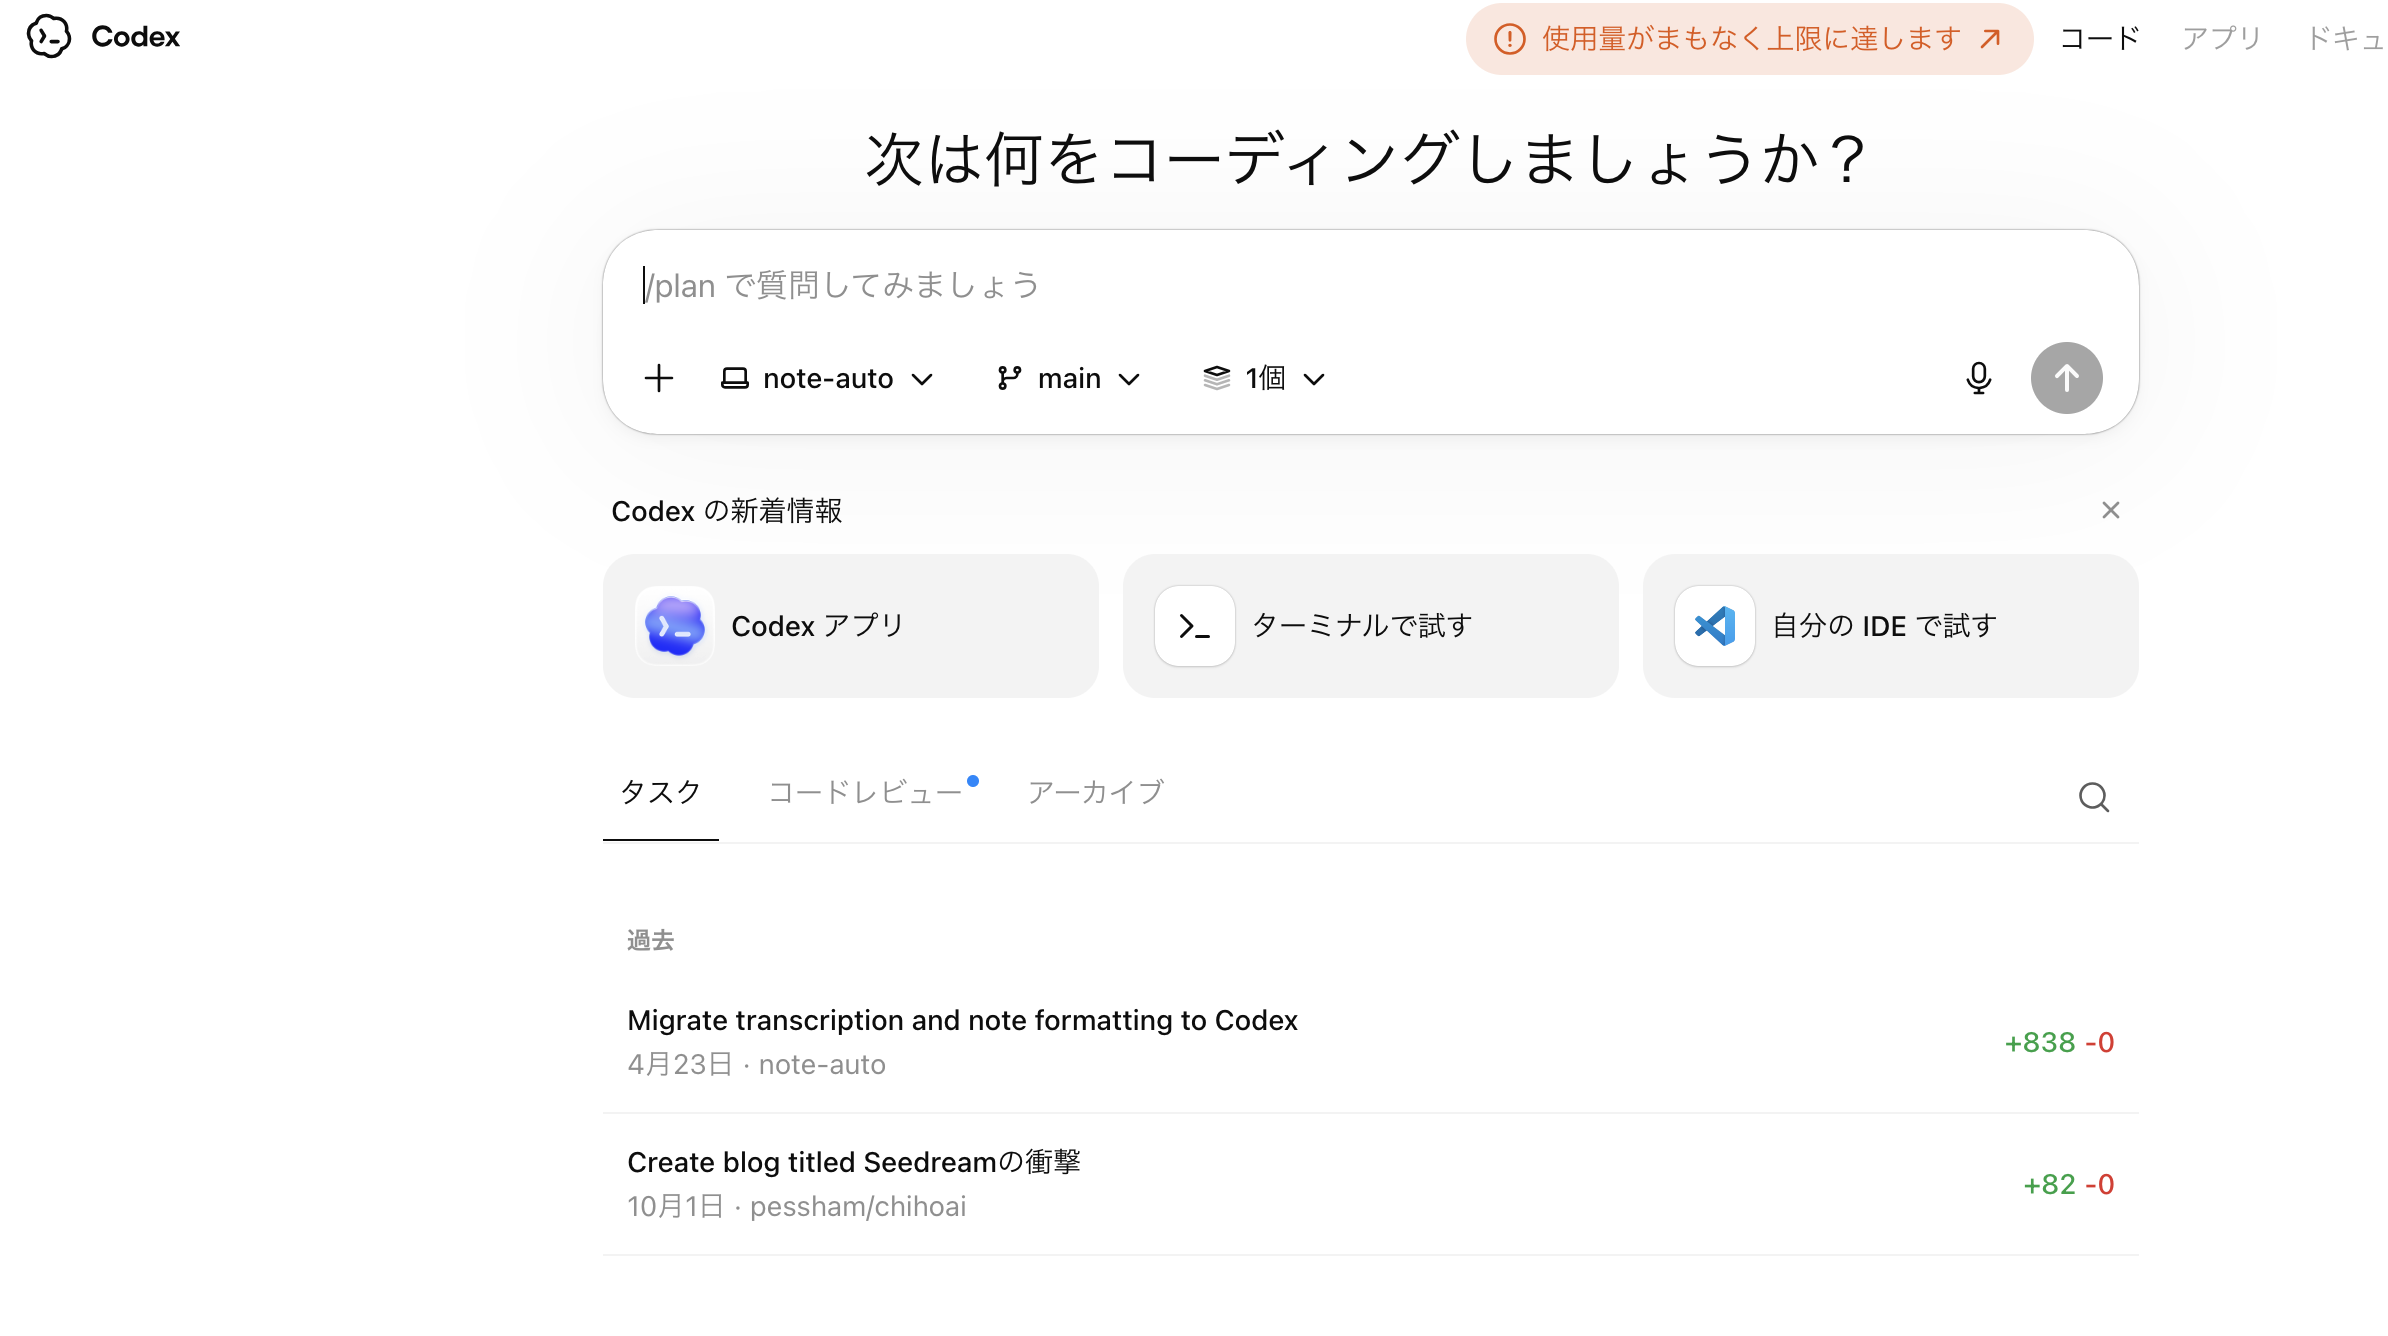Viewport: 2388px width, 1336px height.
Task: Click the 使用量がまもなく上限に達します banner
Action: (x=1749, y=39)
